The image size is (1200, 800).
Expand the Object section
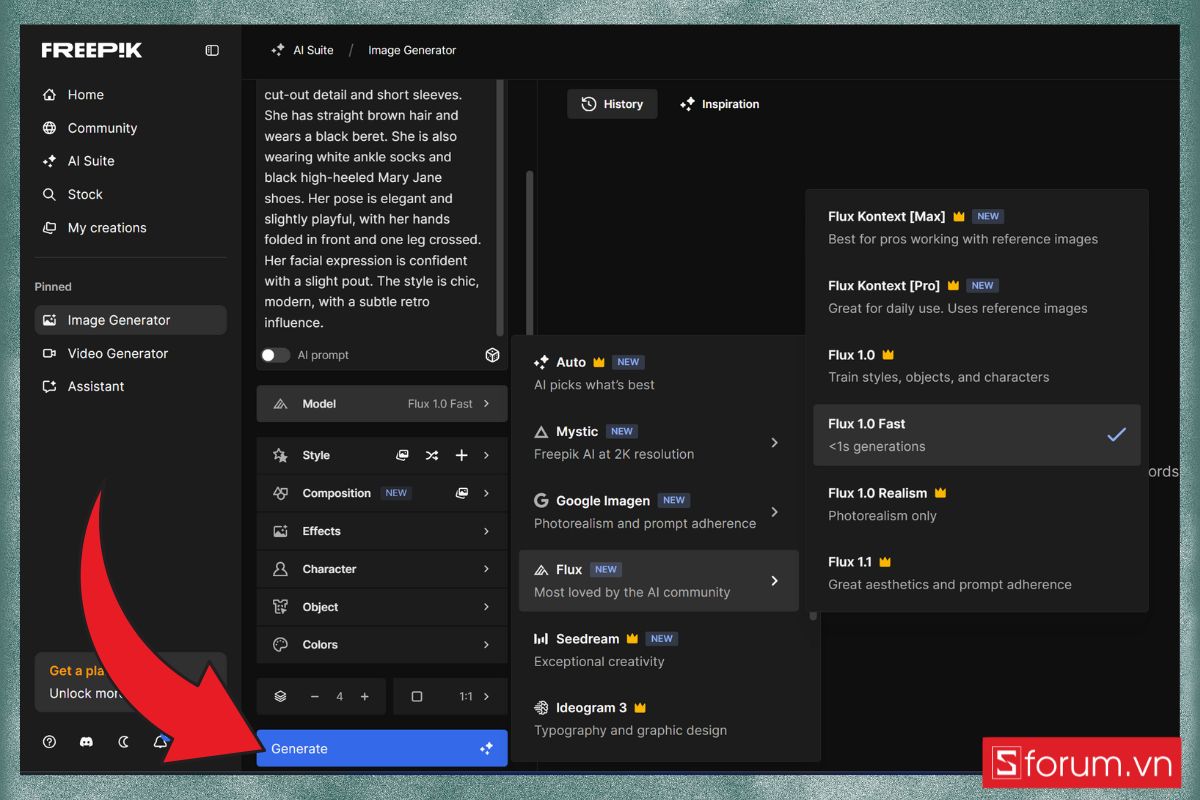click(382, 607)
